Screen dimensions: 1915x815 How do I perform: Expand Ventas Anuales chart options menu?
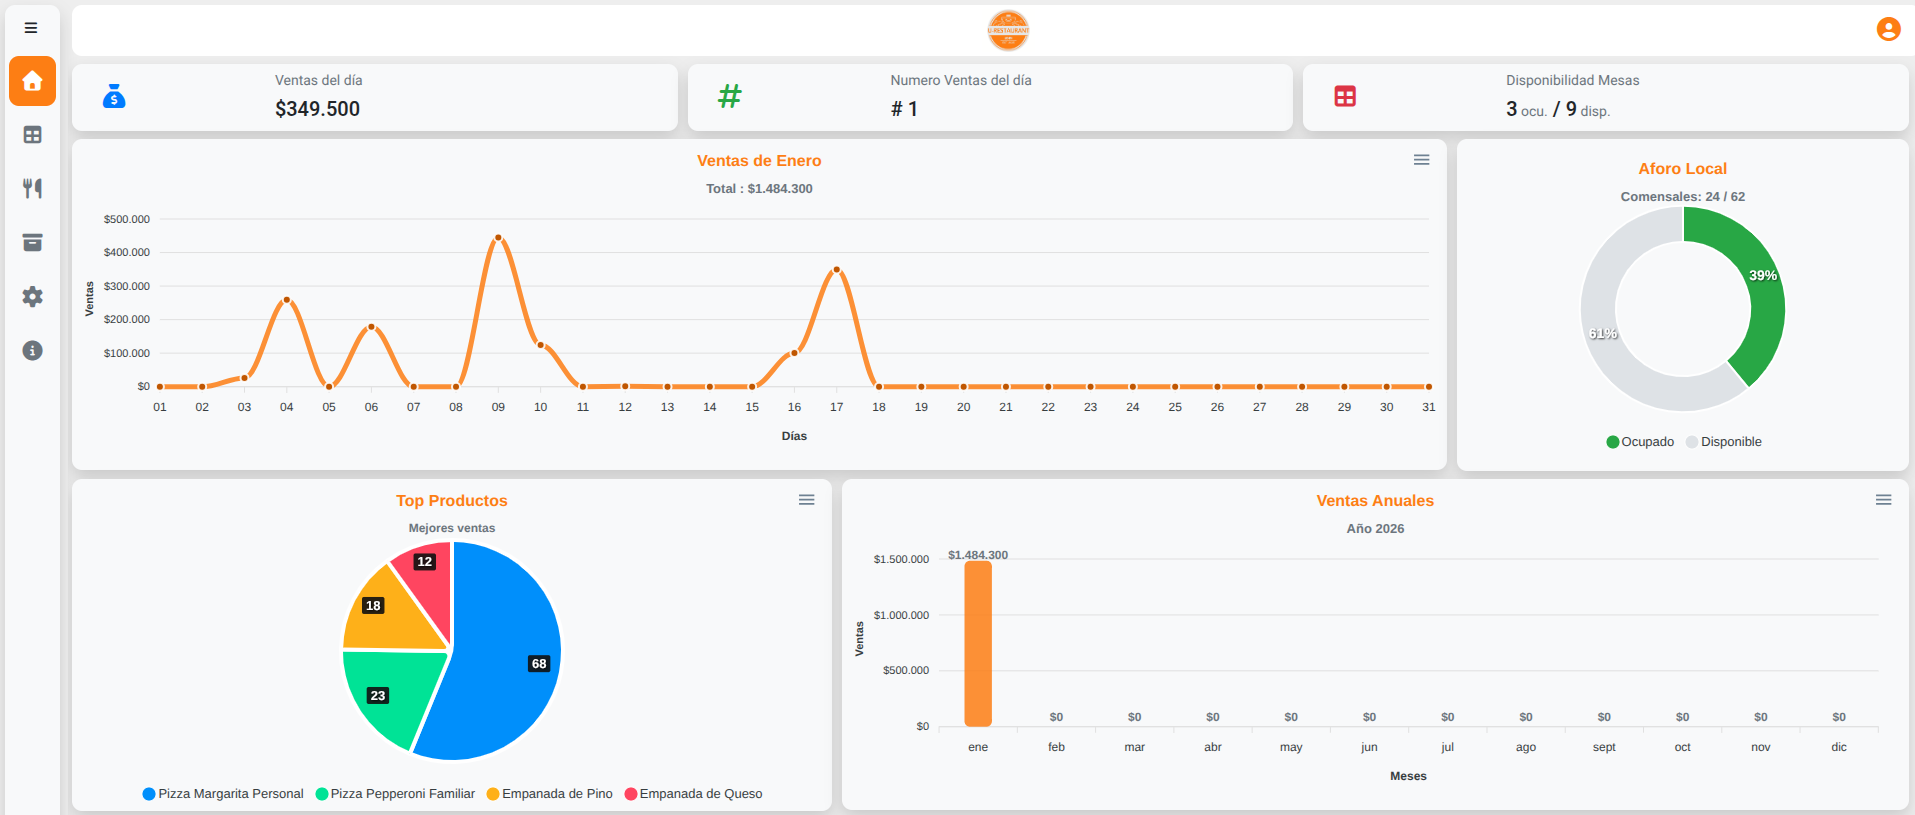(1883, 500)
